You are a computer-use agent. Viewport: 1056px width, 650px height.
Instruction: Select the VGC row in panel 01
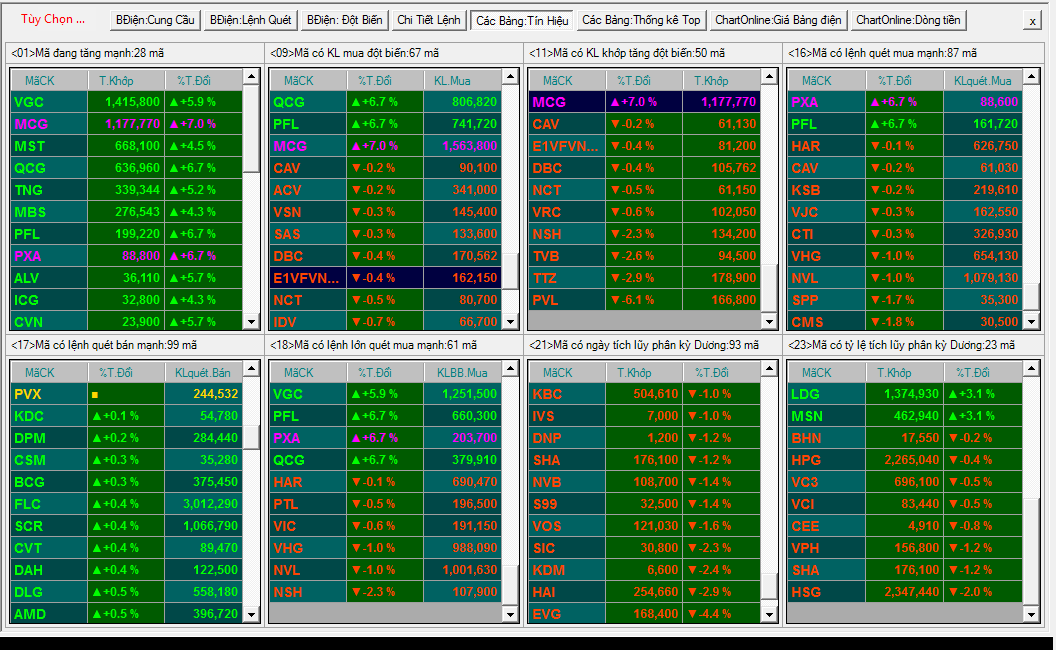click(127, 102)
